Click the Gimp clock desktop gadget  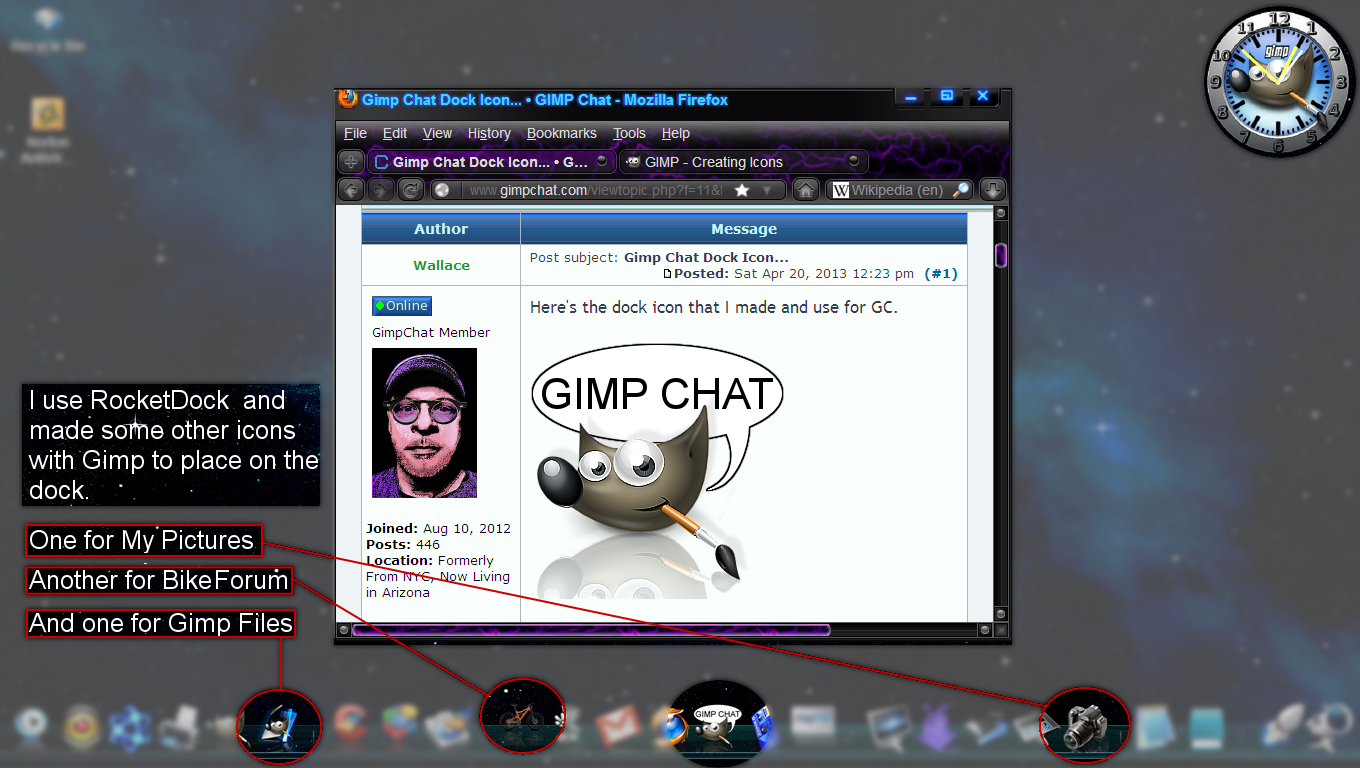[1278, 81]
